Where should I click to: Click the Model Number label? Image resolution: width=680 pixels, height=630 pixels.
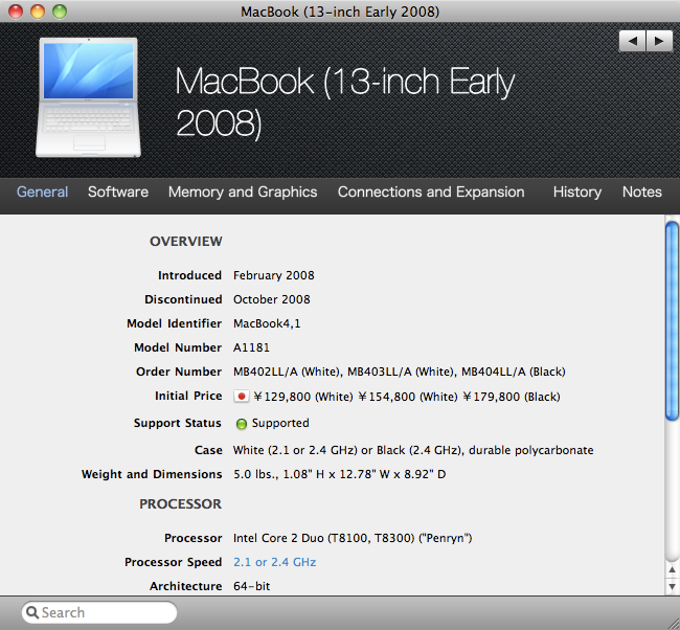pyautogui.click(x=178, y=347)
